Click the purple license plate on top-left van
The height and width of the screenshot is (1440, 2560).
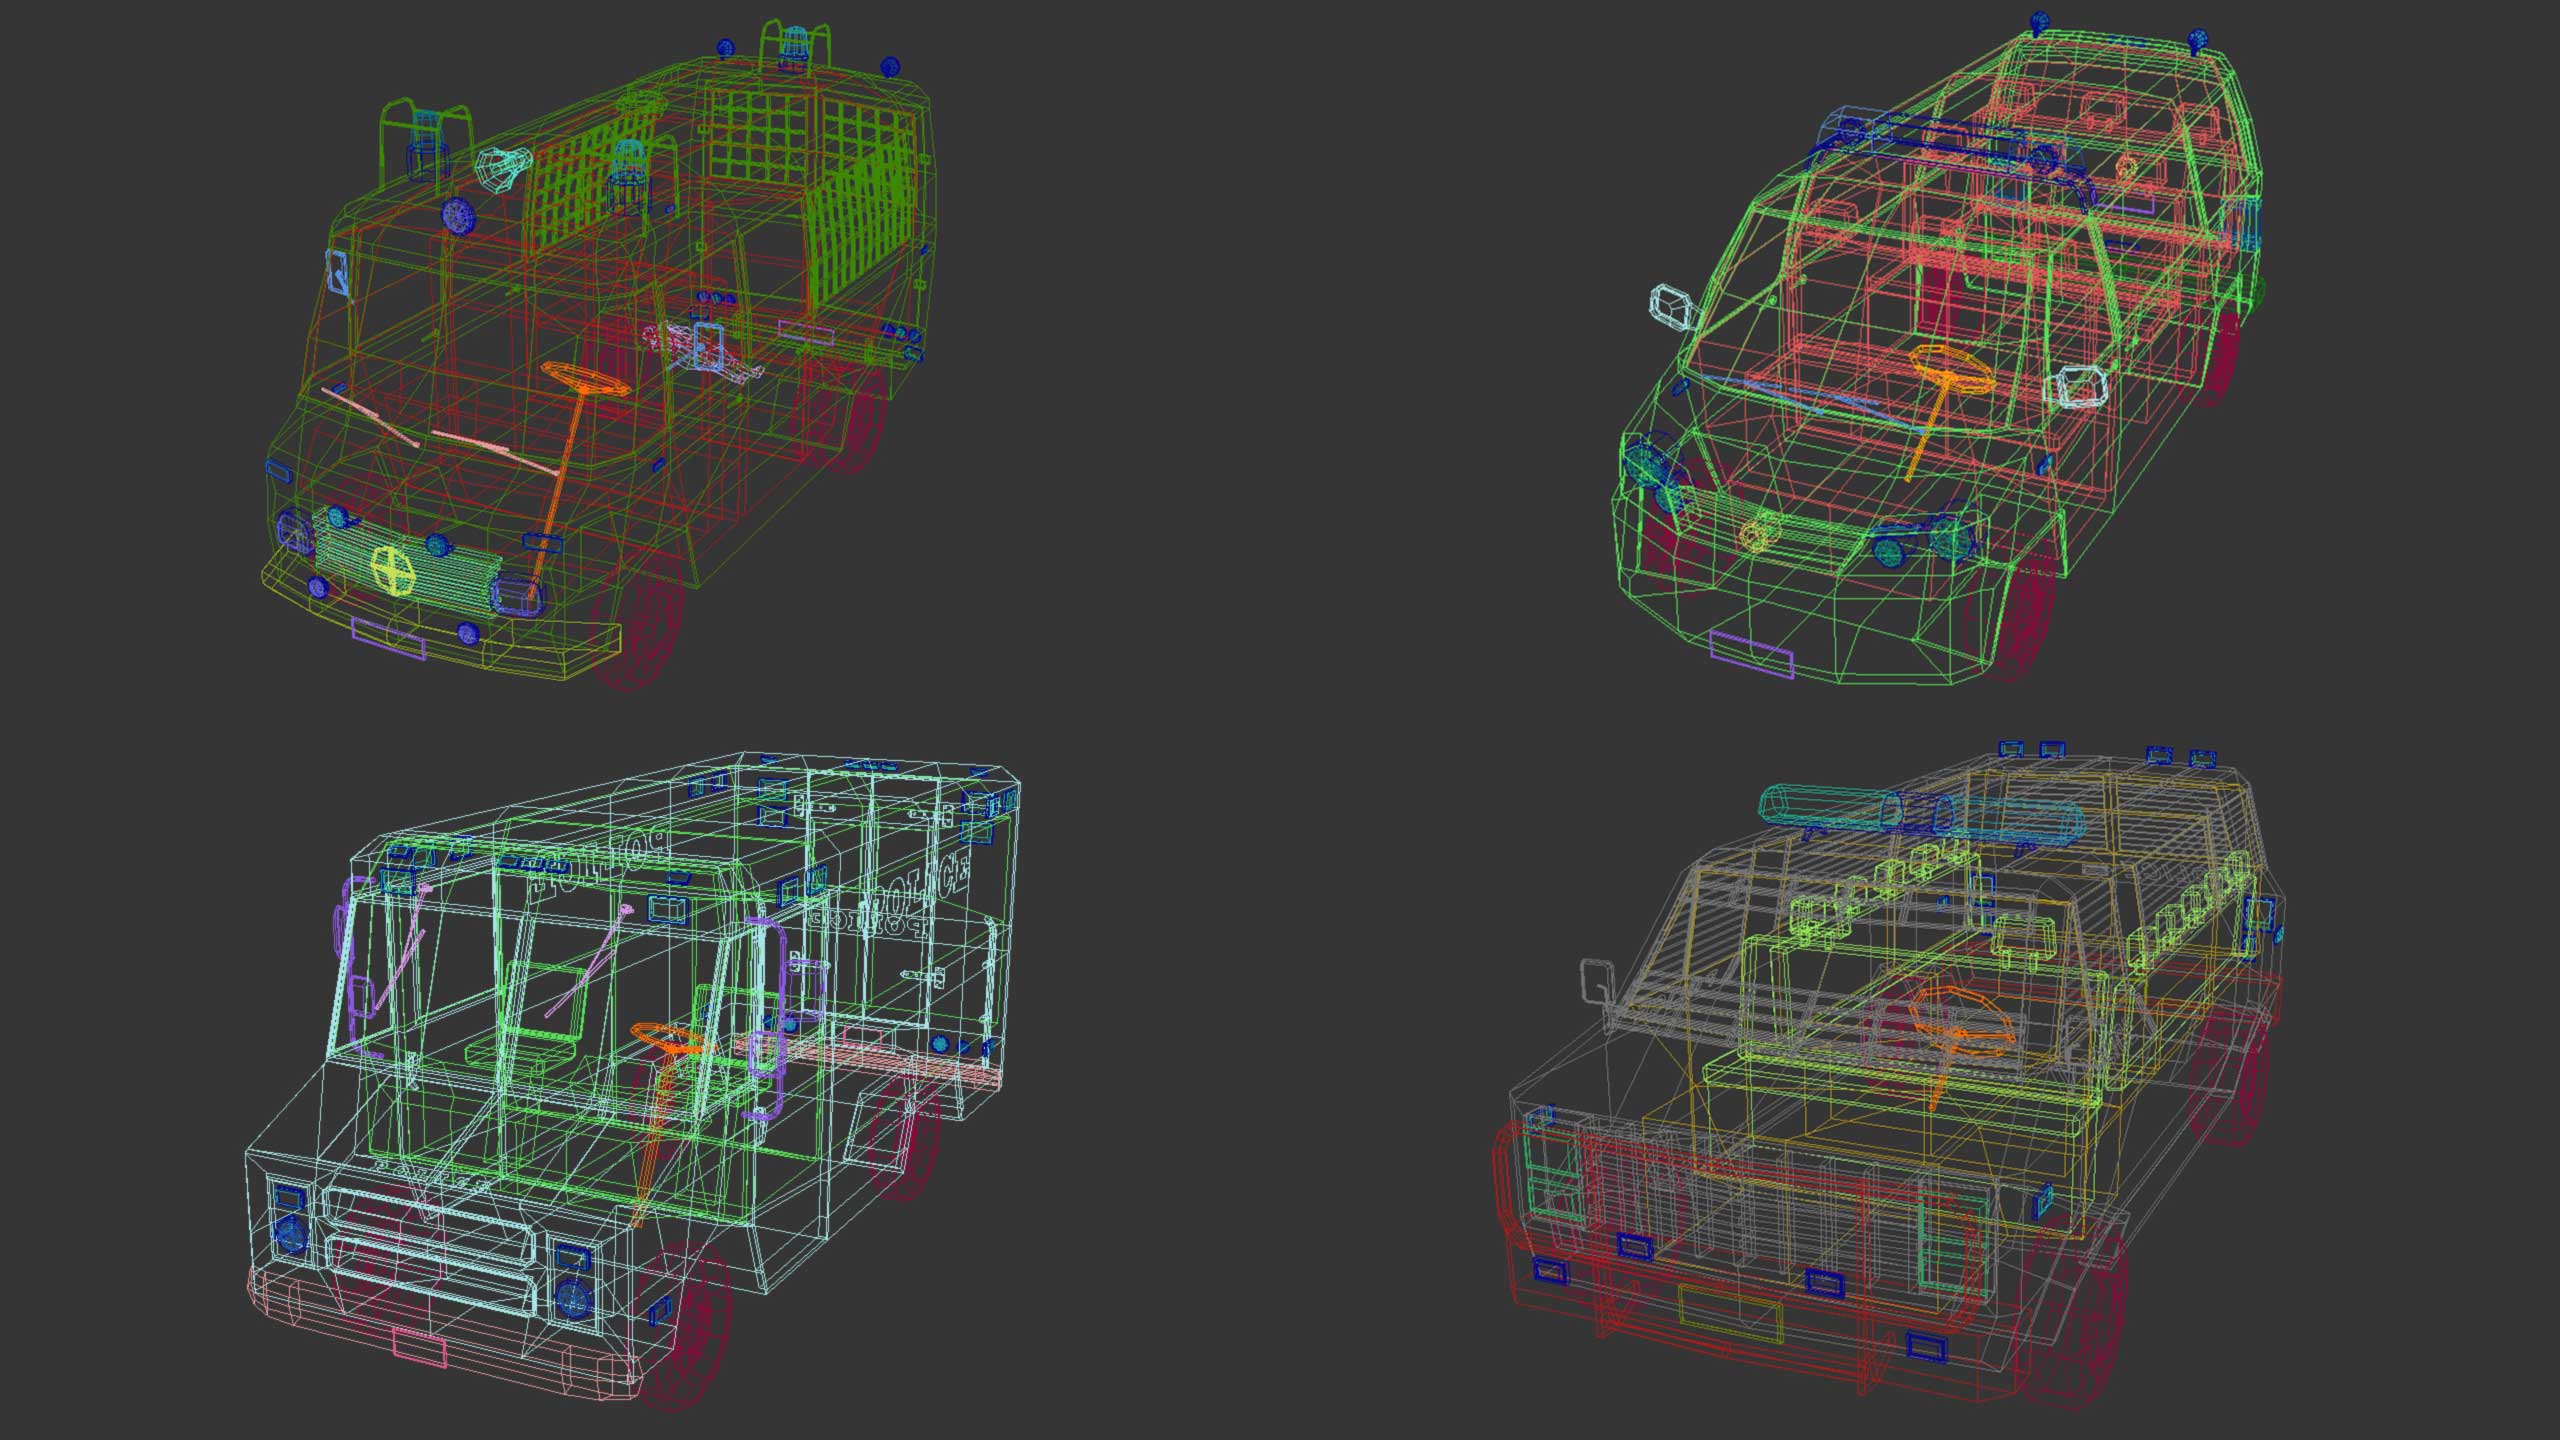[x=388, y=638]
